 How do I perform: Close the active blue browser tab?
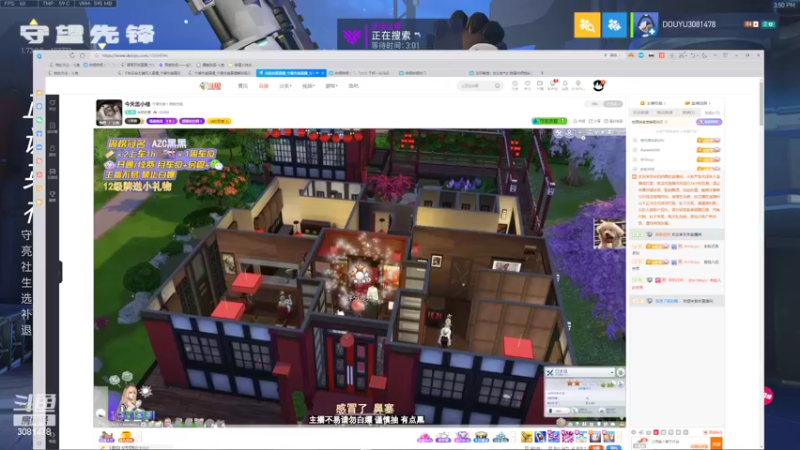322,73
